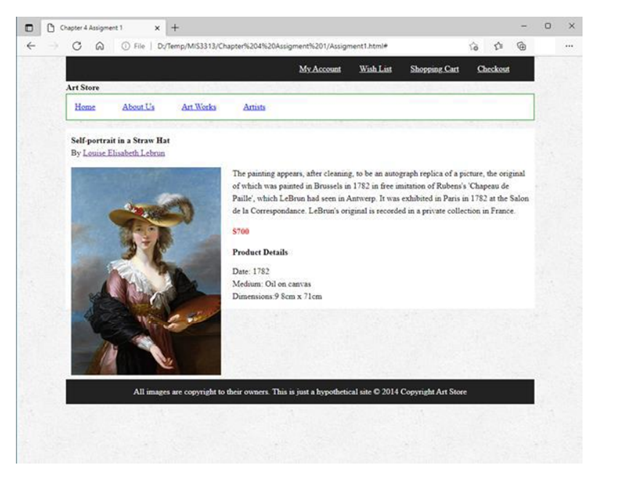Close the Chapter 4 Assigment 1 tab
This screenshot has height=481, width=624.
157,28
